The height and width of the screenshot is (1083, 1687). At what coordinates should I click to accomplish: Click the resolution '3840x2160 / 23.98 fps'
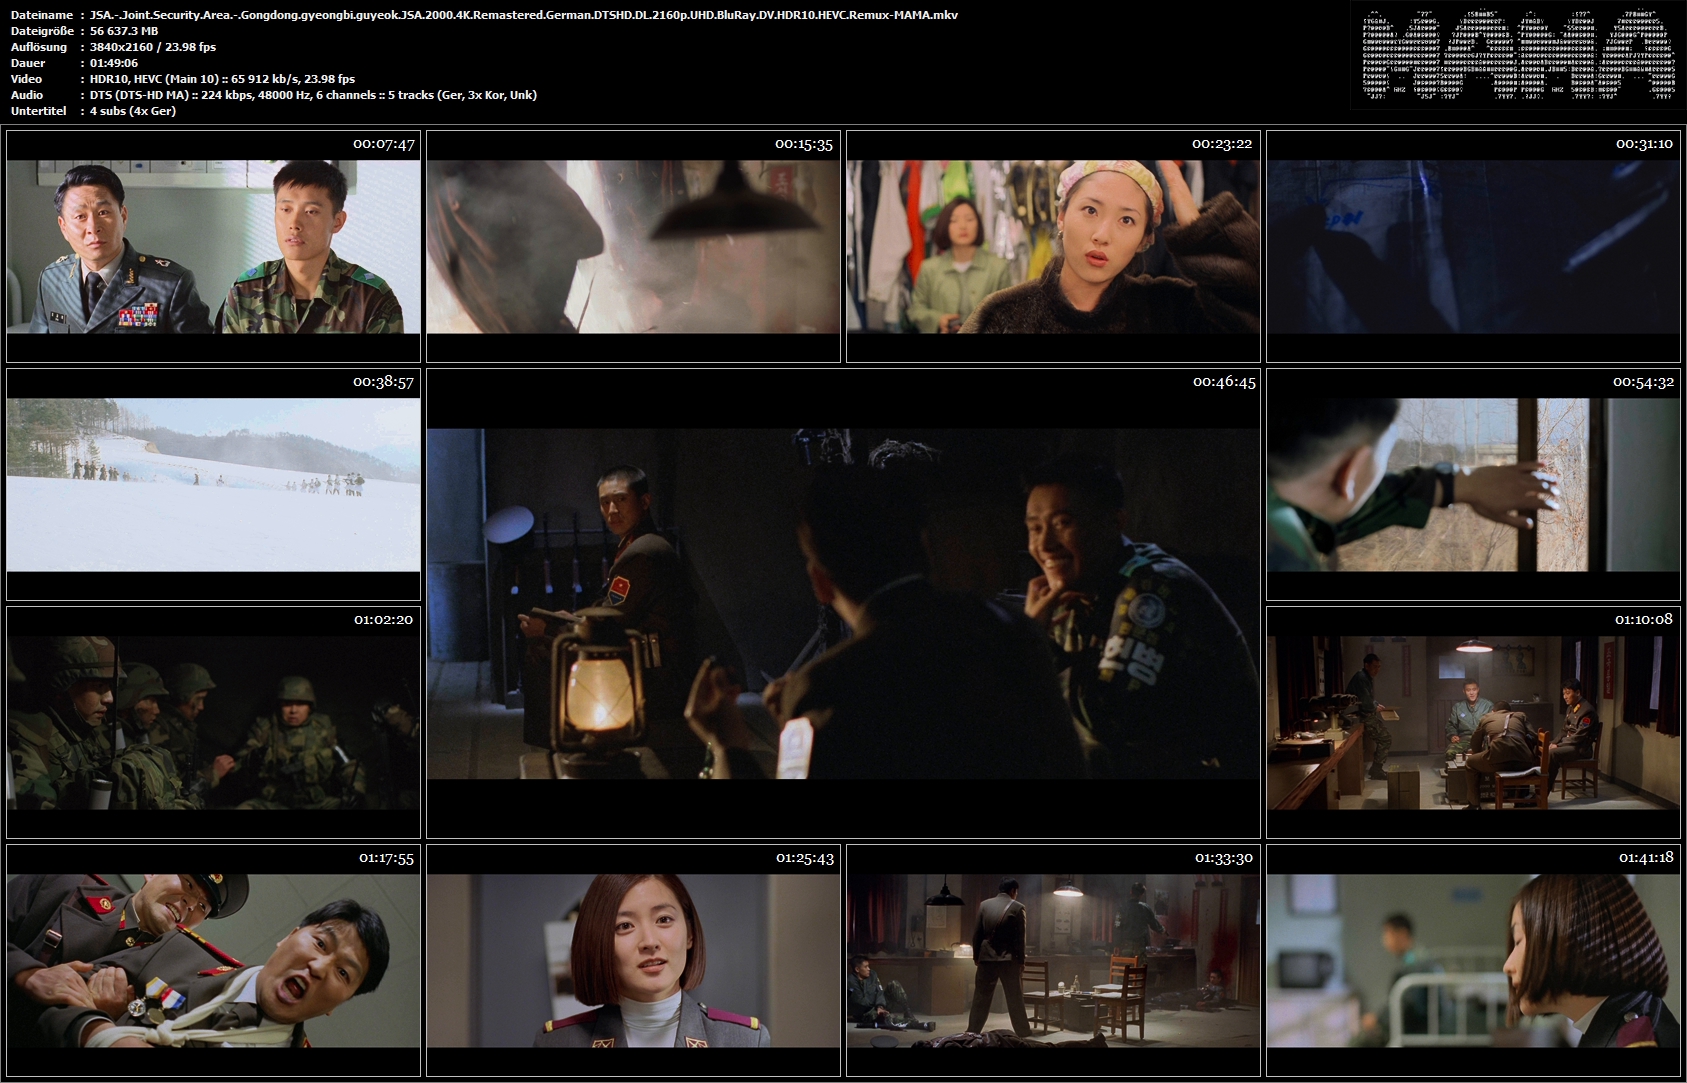153,47
